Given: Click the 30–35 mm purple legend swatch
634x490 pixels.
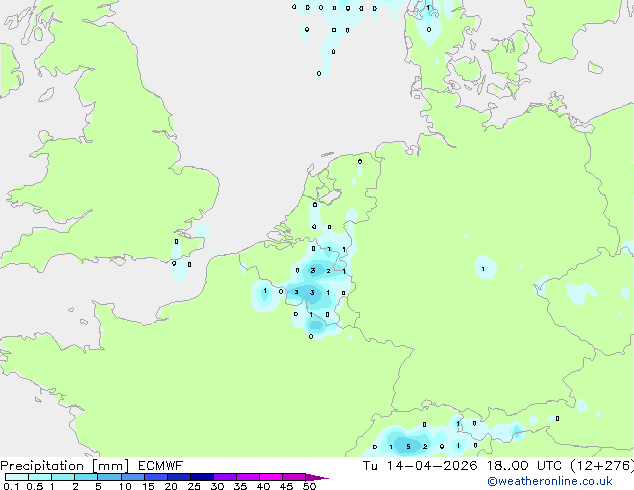Looking at the screenshot, I should [224, 477].
